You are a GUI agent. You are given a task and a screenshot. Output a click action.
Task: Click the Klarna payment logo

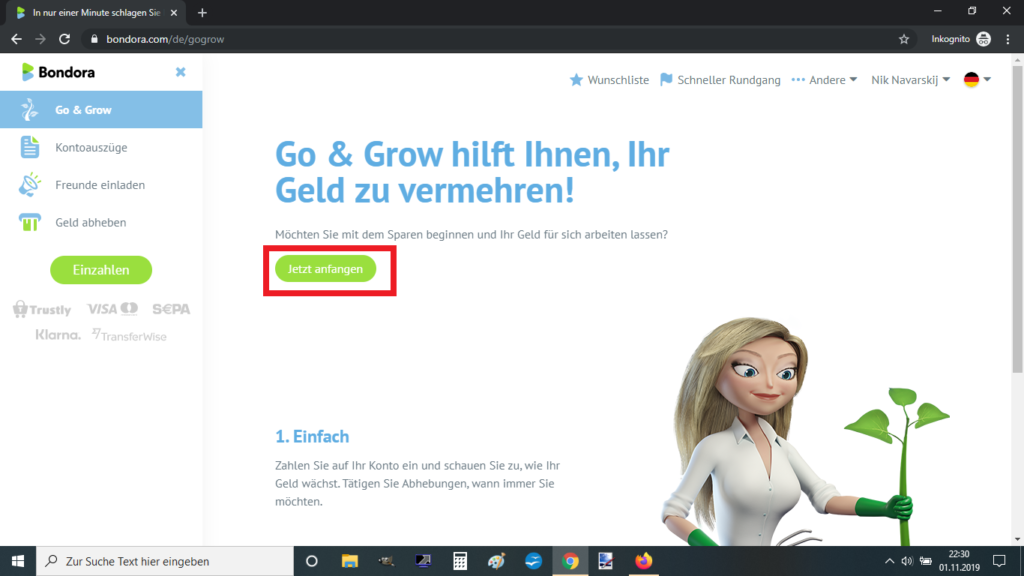[x=58, y=335]
